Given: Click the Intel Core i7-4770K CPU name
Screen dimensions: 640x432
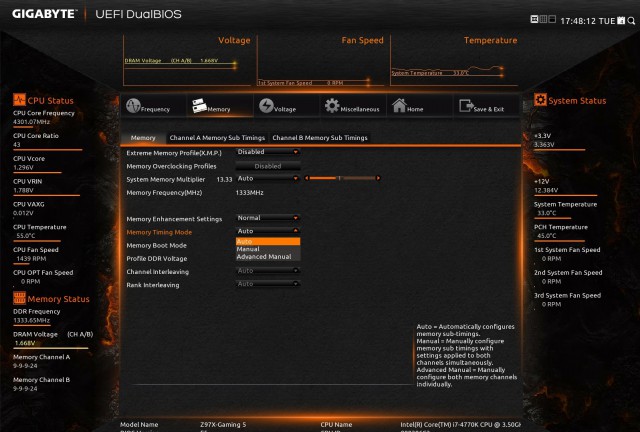Looking at the screenshot, I should [460, 425].
